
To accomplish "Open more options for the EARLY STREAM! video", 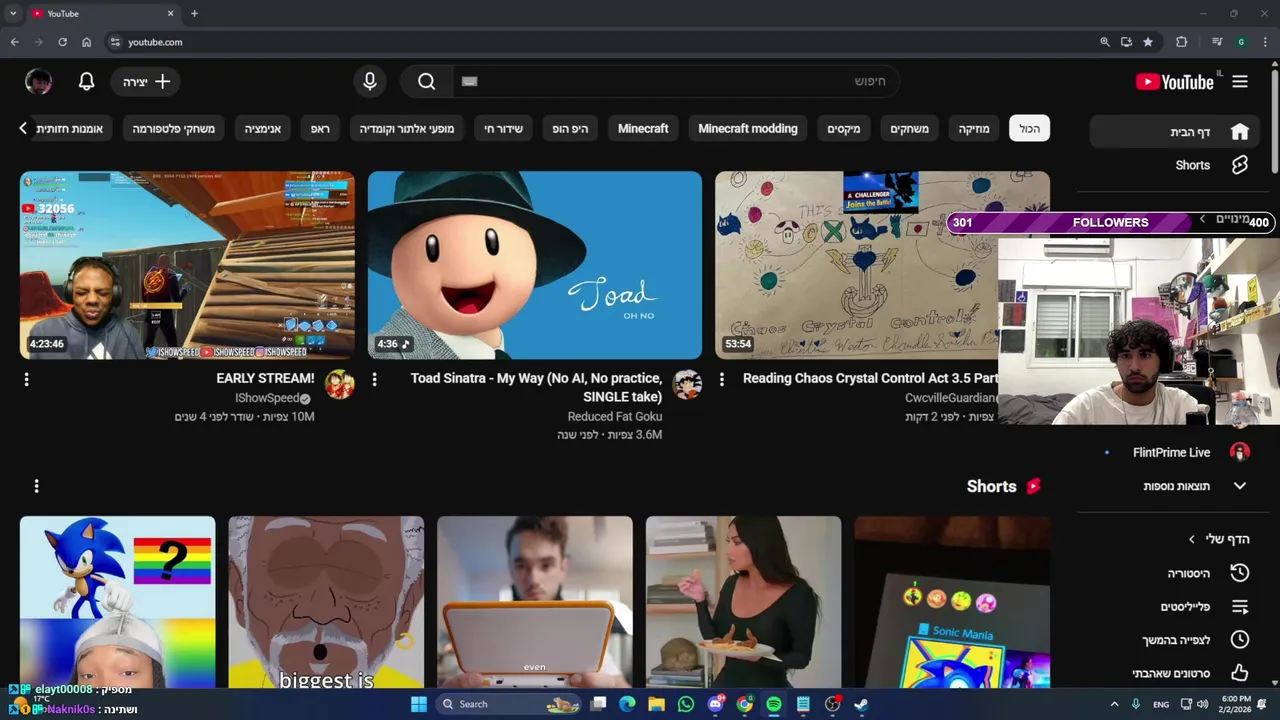I will click(x=27, y=379).
